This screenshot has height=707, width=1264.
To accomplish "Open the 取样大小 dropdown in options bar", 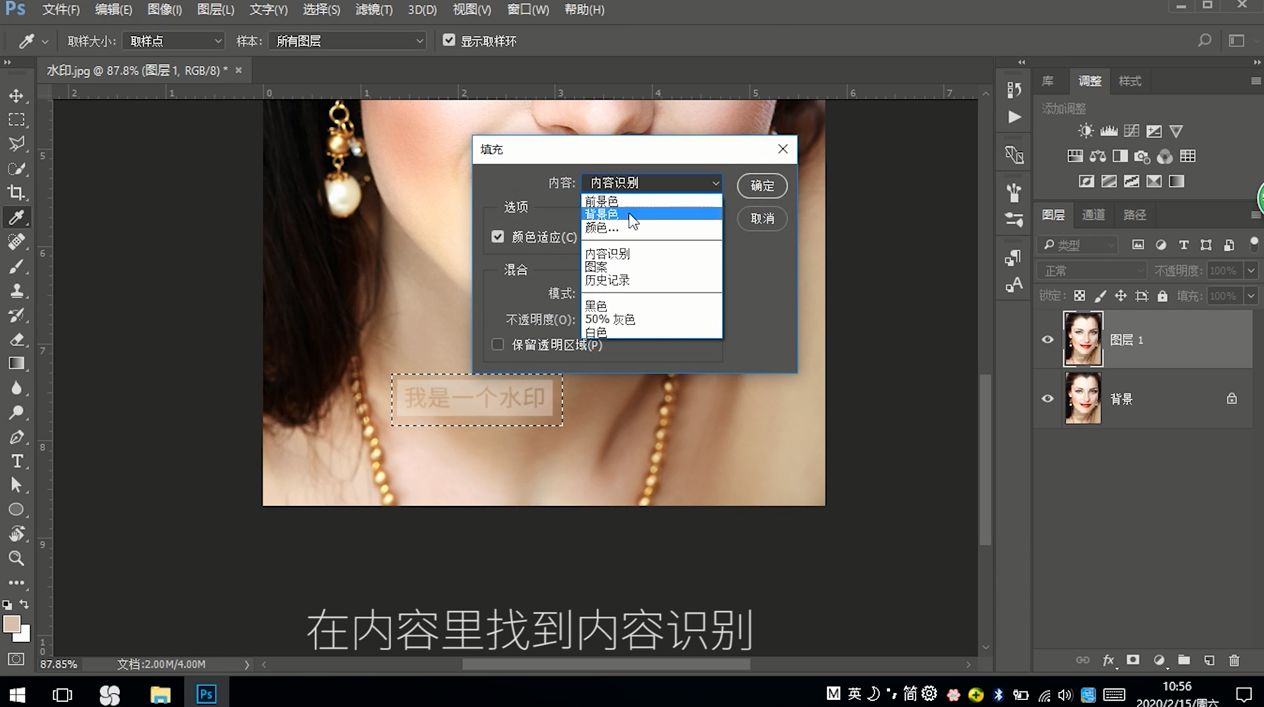I will (x=172, y=41).
